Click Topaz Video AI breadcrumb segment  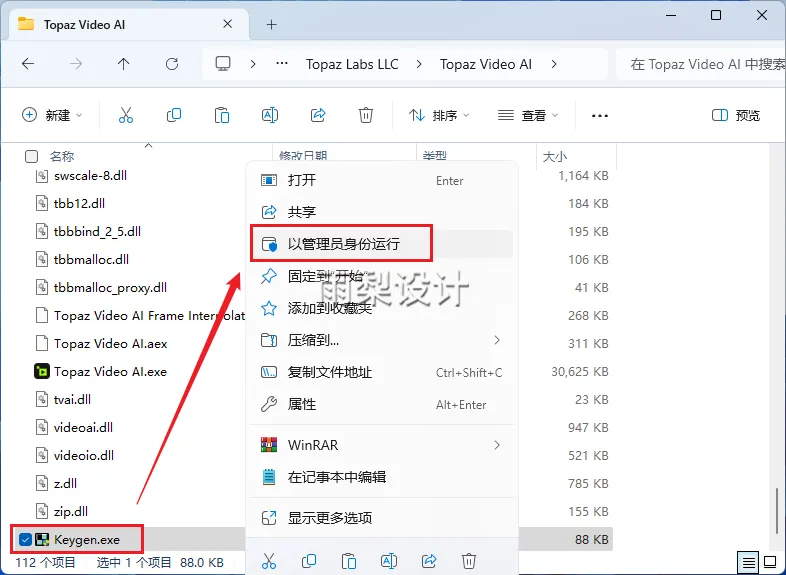[486, 64]
